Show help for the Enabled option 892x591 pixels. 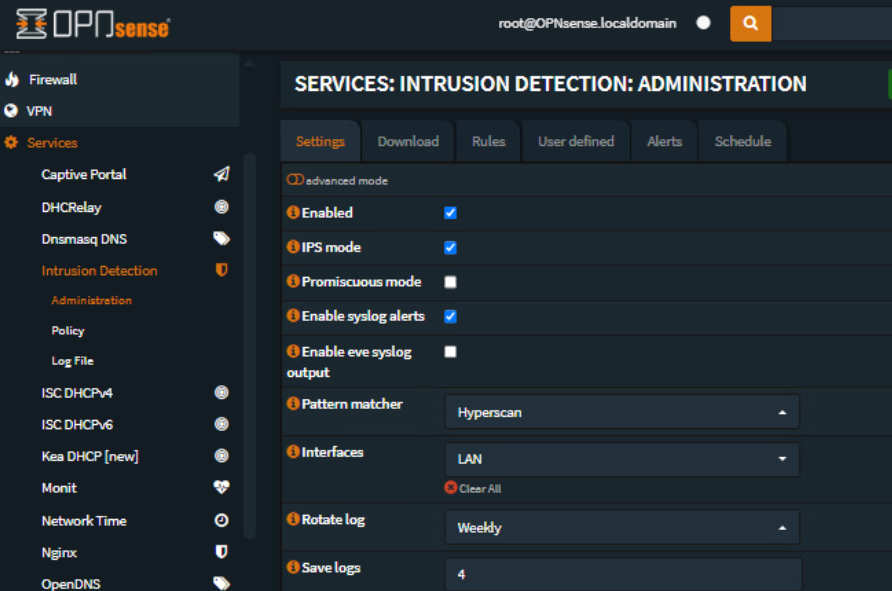pyautogui.click(x=293, y=212)
